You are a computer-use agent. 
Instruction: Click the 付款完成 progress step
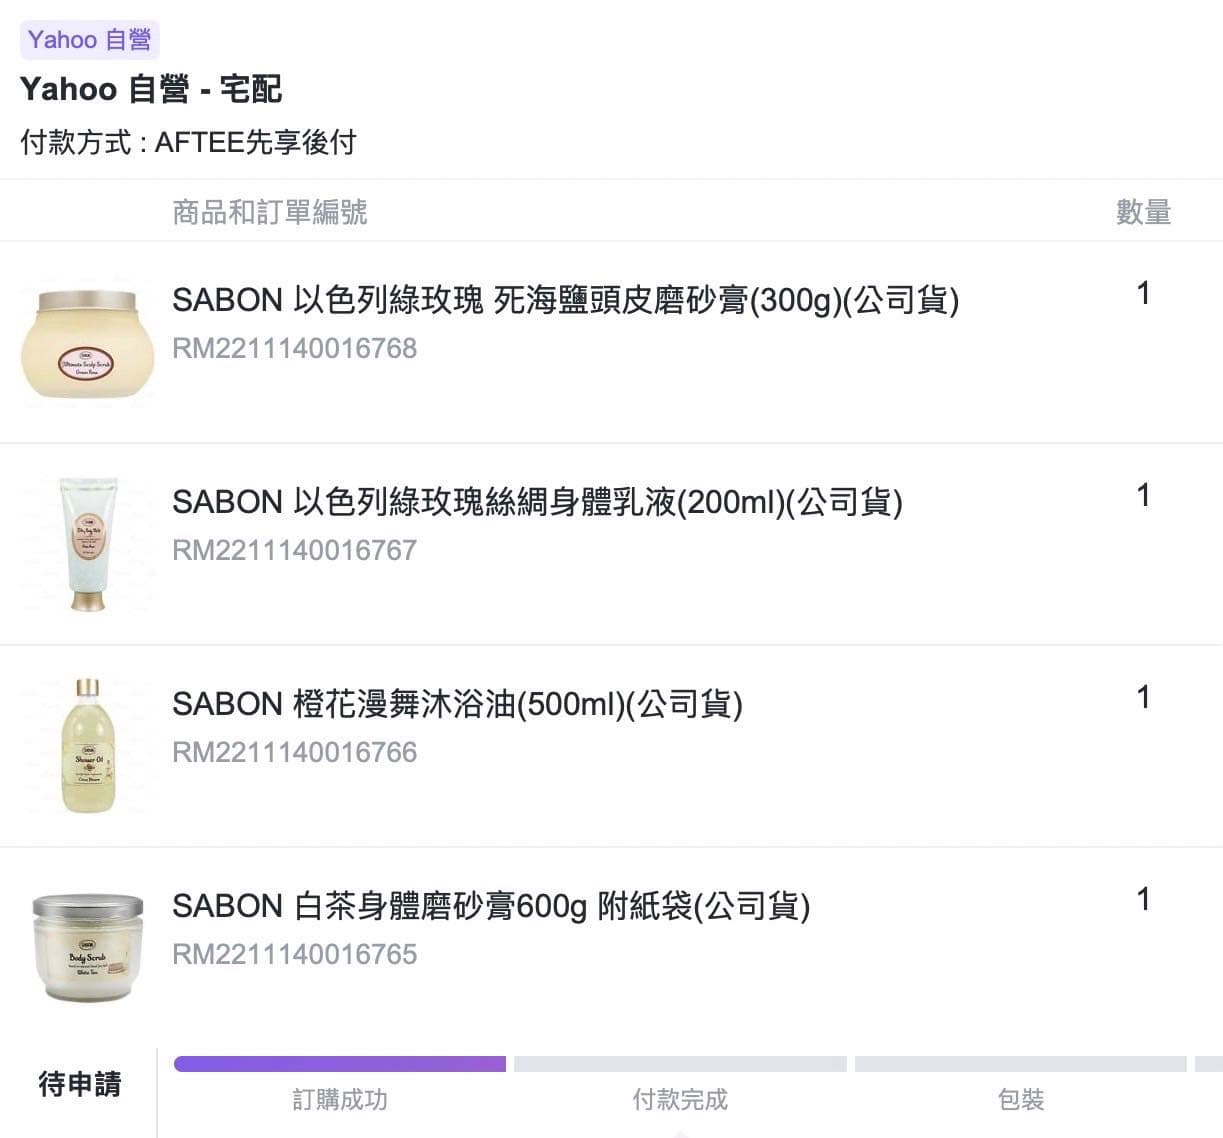(x=679, y=1099)
